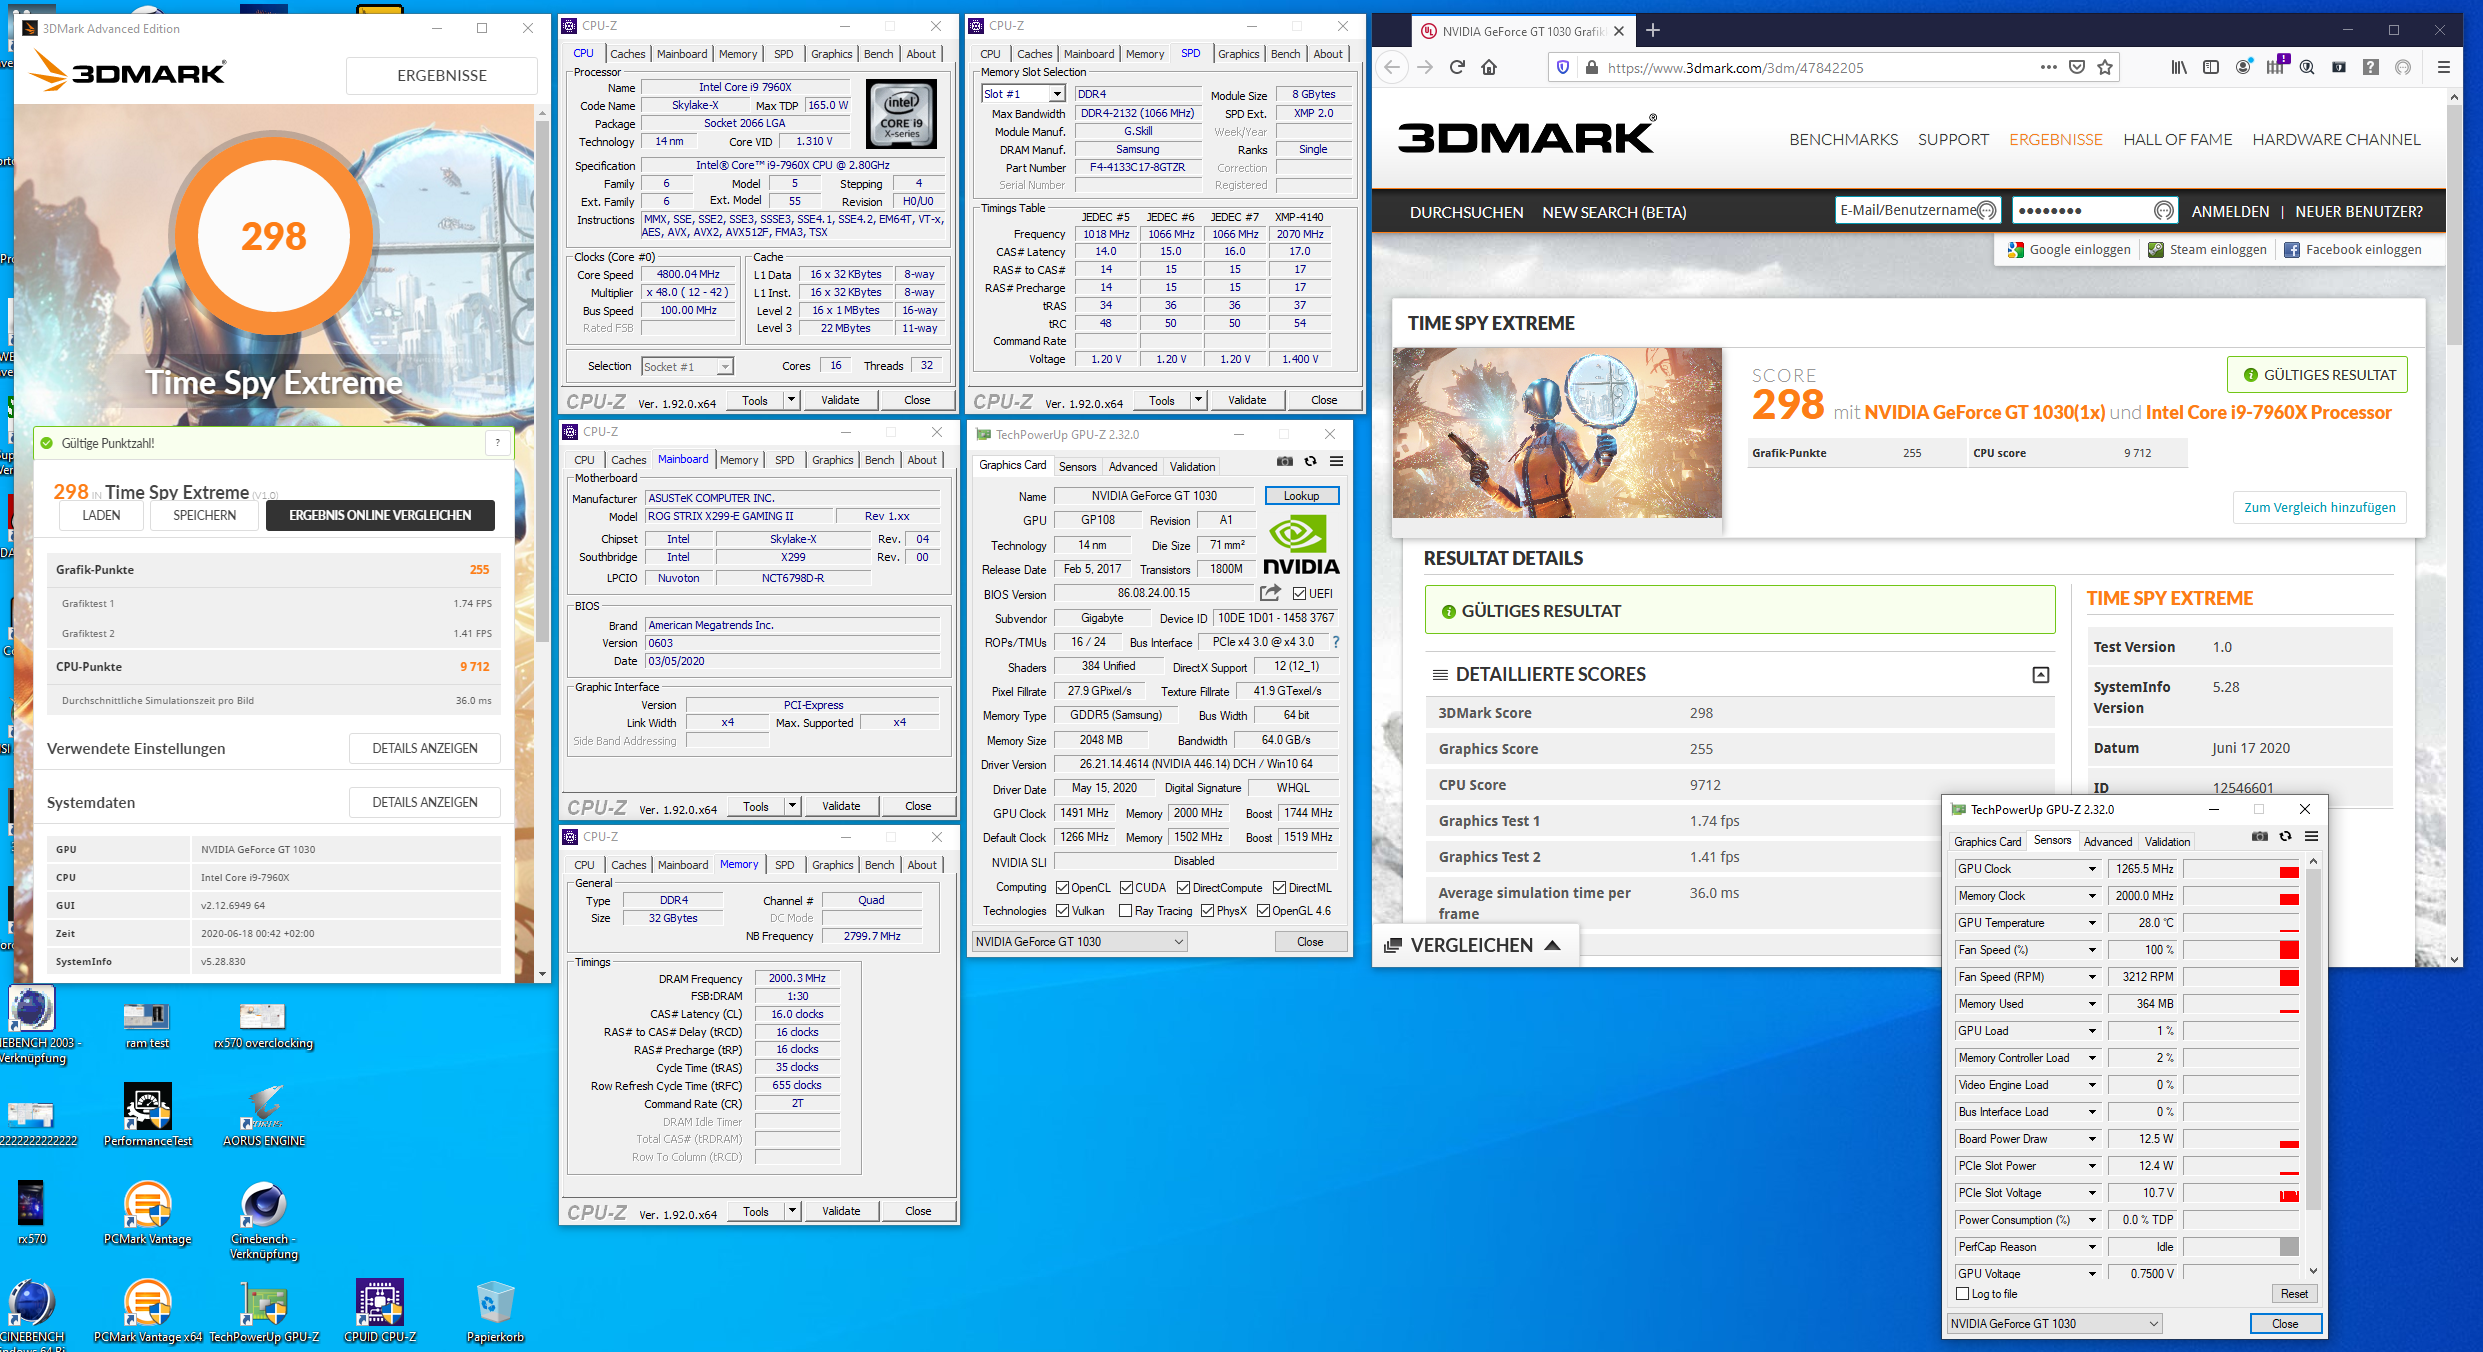The height and width of the screenshot is (1352, 2483).
Task: Open the Socket #1 selection dropdown
Action: point(687,367)
